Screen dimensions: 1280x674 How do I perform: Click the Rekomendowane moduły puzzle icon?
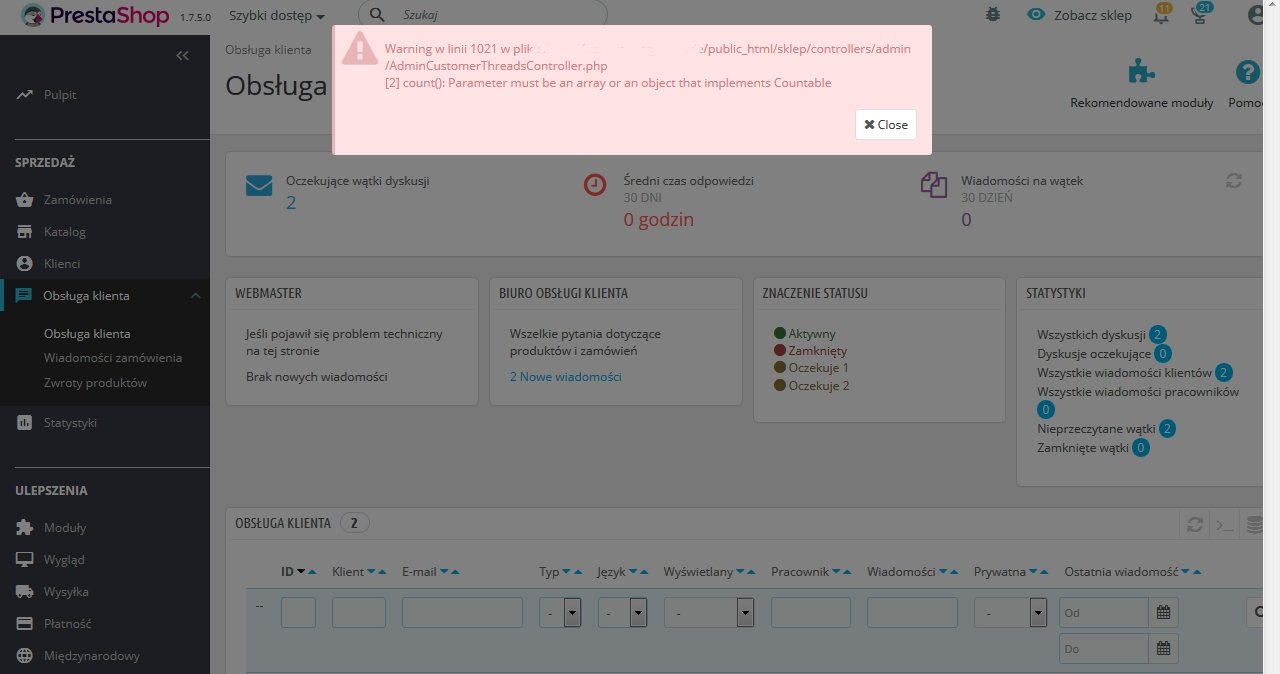[x=1140, y=72]
